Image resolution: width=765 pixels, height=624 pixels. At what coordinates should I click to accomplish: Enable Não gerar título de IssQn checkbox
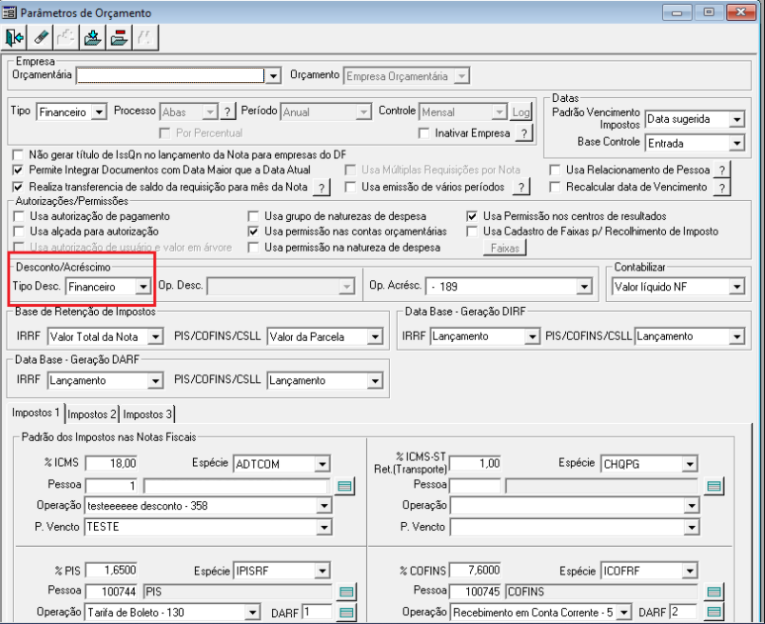pyautogui.click(x=18, y=155)
